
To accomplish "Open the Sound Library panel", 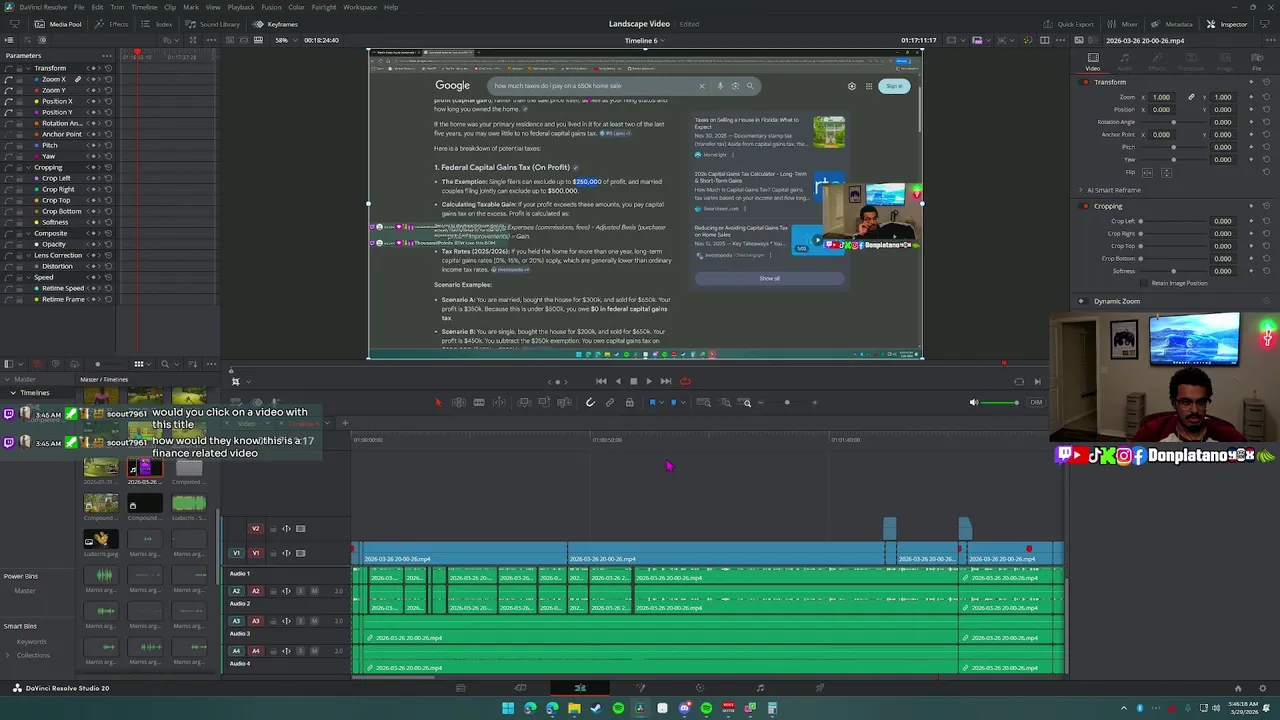I will [x=212, y=24].
